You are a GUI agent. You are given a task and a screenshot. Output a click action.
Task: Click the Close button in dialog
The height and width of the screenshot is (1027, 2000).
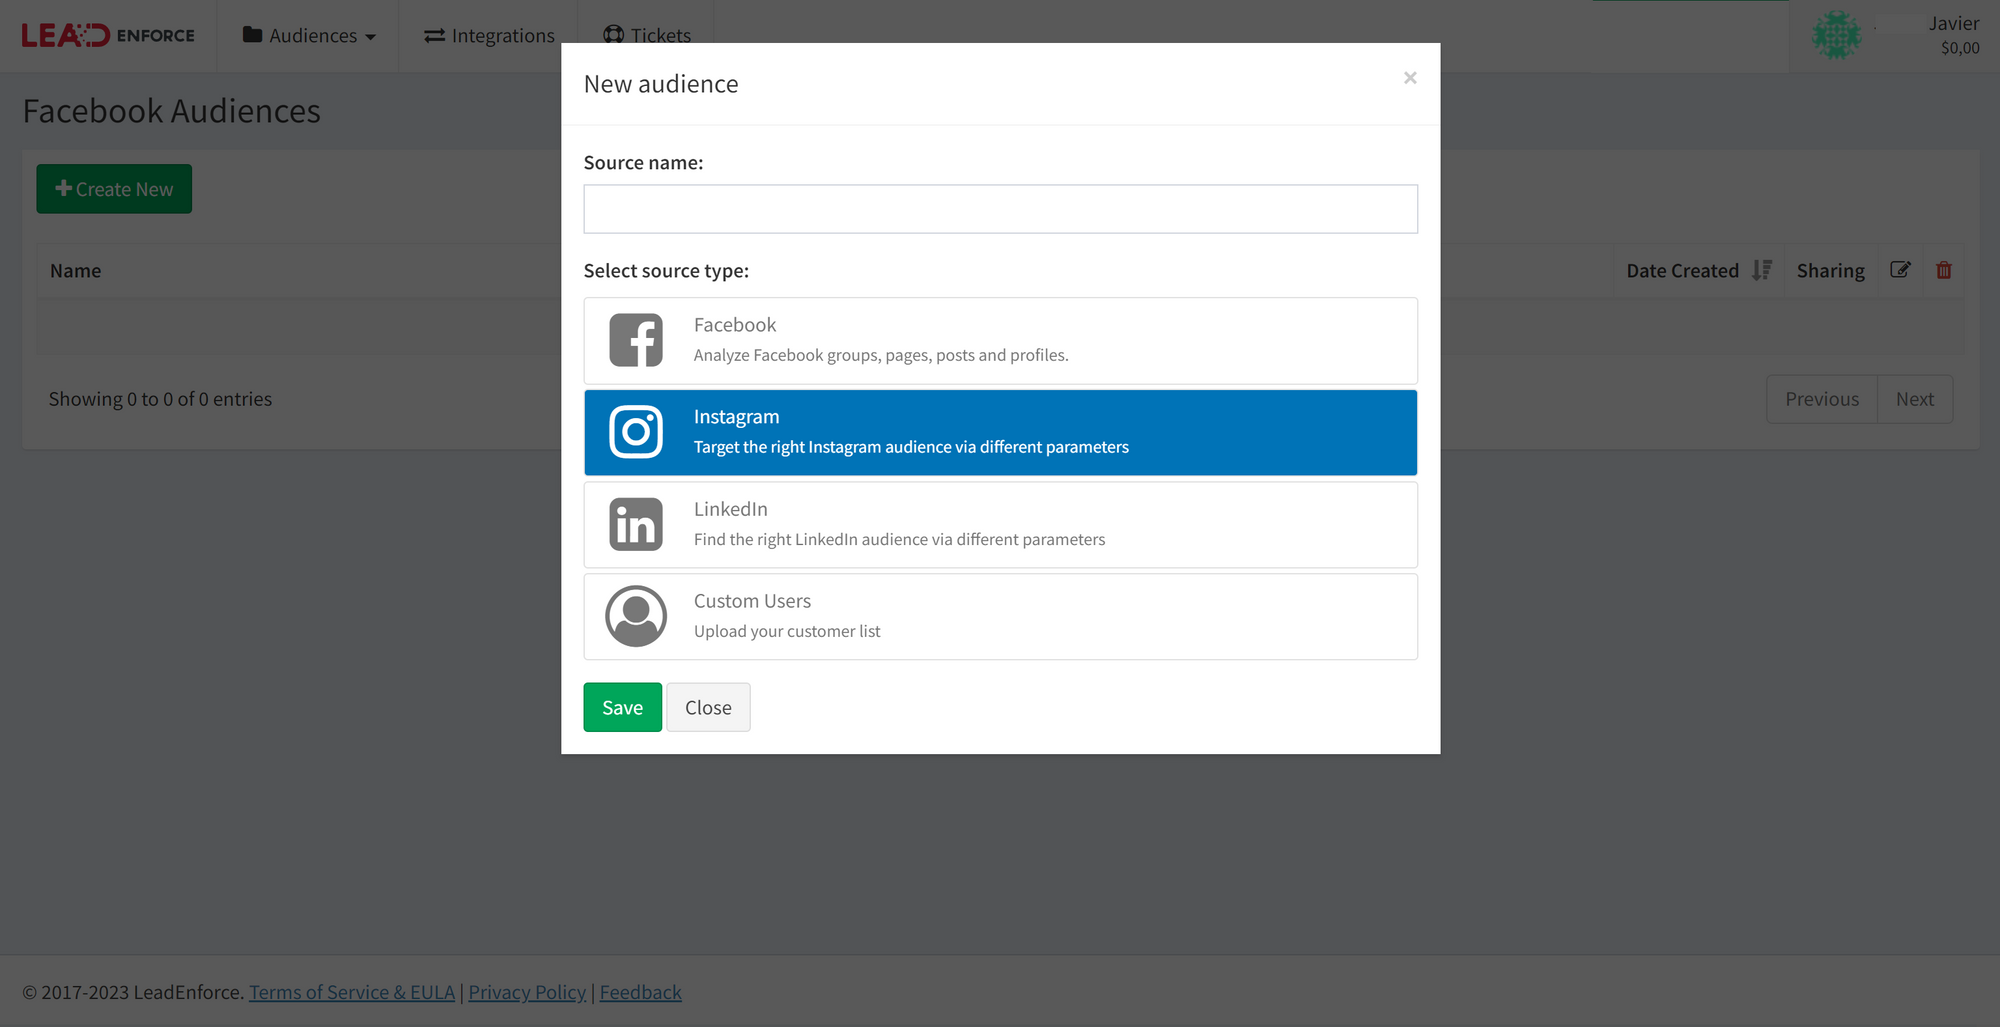[x=708, y=707]
